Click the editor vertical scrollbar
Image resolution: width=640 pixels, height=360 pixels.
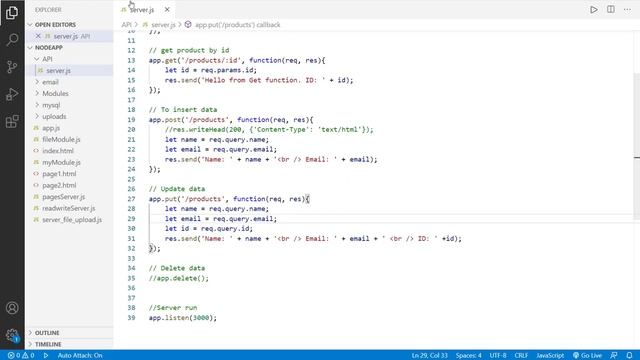pyautogui.click(x=637, y=147)
